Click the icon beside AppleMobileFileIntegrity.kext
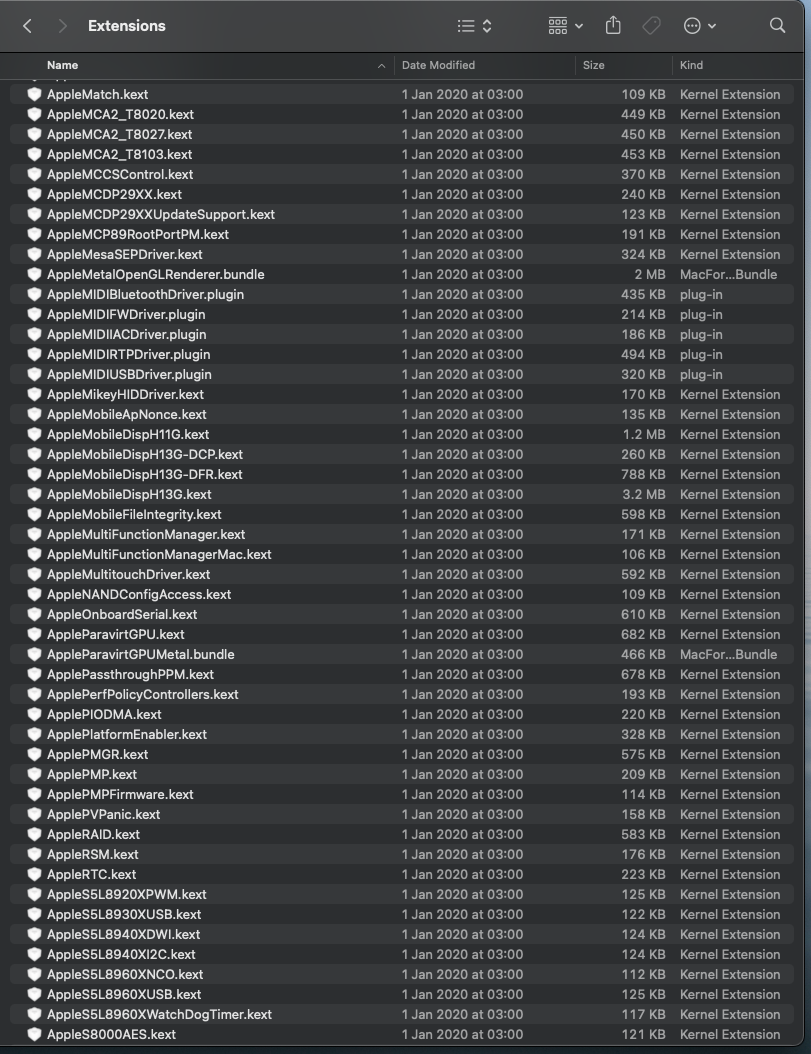 [x=34, y=514]
